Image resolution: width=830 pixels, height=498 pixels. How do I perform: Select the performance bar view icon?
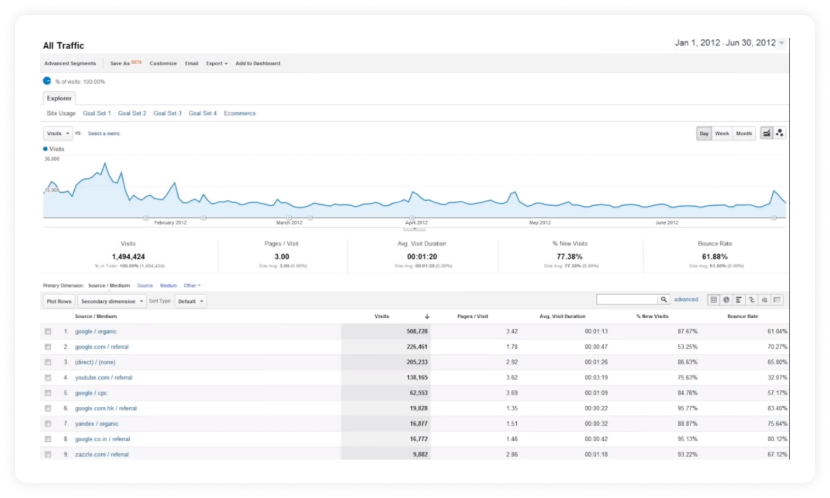[739, 300]
